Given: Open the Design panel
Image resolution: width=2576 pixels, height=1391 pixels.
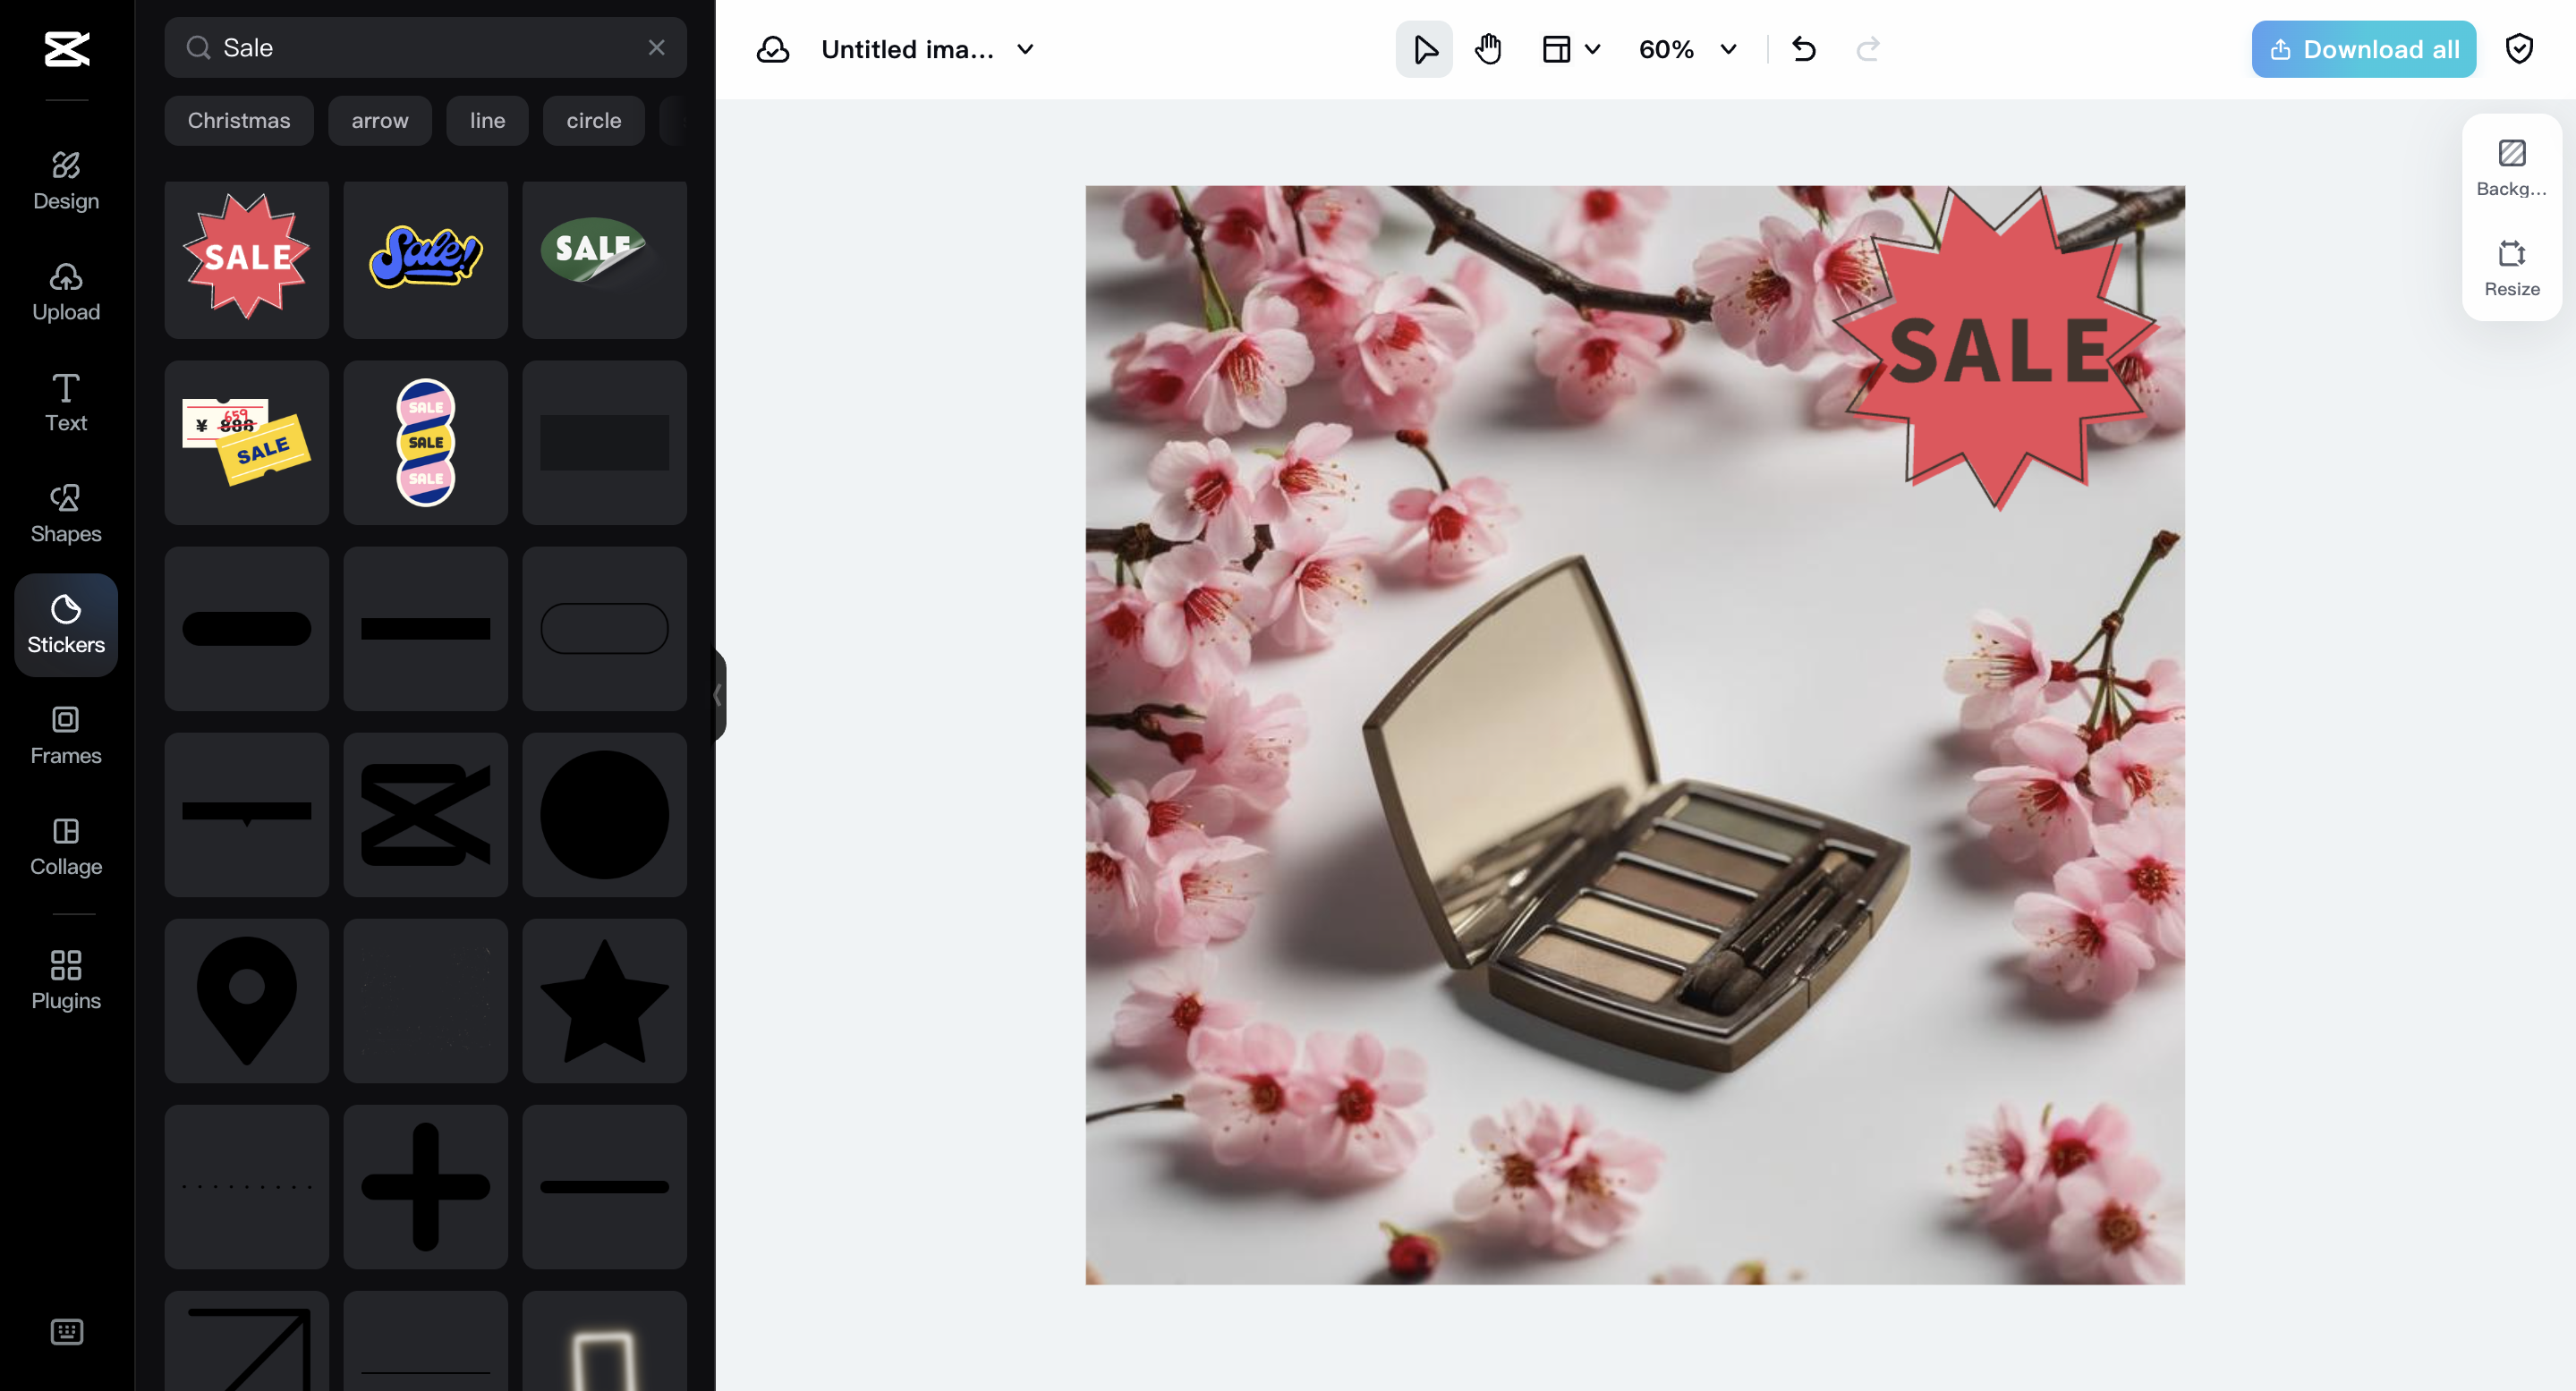Looking at the screenshot, I should tap(66, 180).
